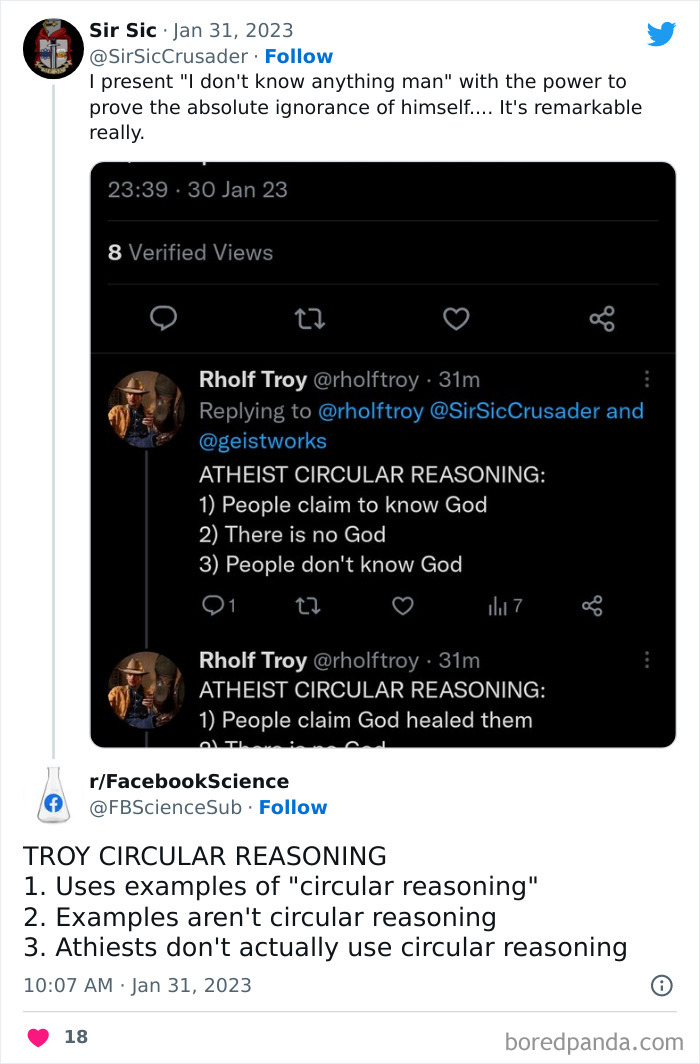Like the tweet with the heart outline
Screen dimensions: 700x1064
click(x=456, y=318)
